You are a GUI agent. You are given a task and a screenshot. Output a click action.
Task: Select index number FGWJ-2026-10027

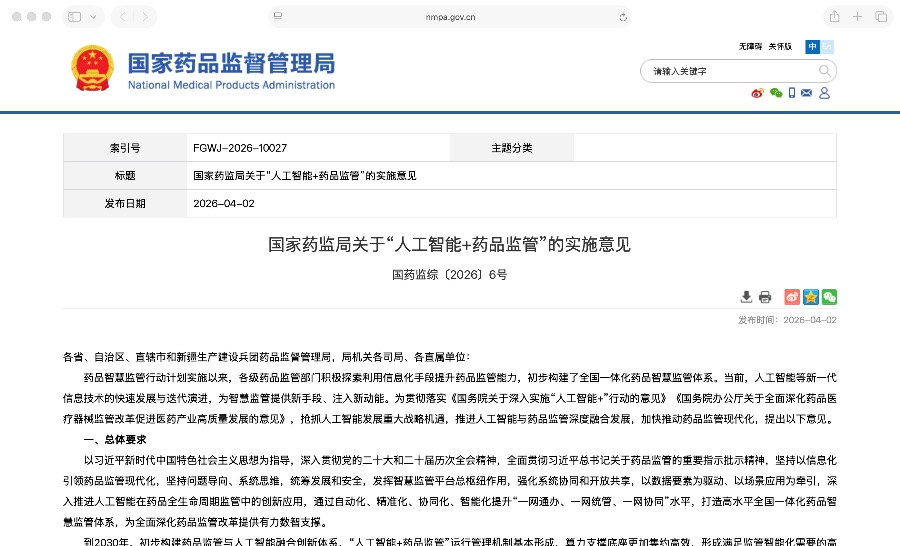pos(240,148)
